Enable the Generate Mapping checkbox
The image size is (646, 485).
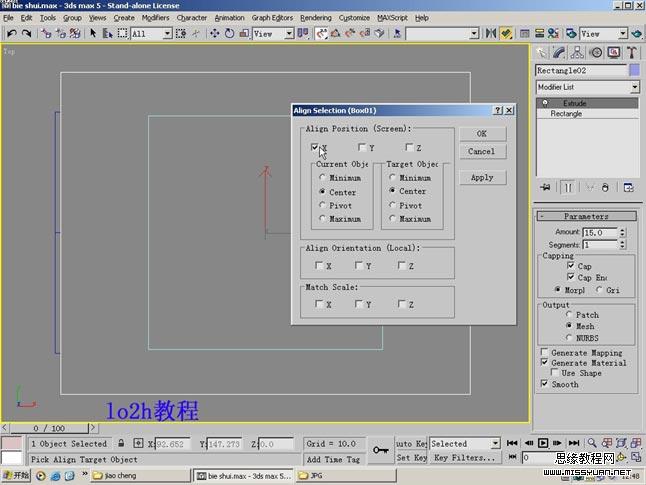[545, 352]
